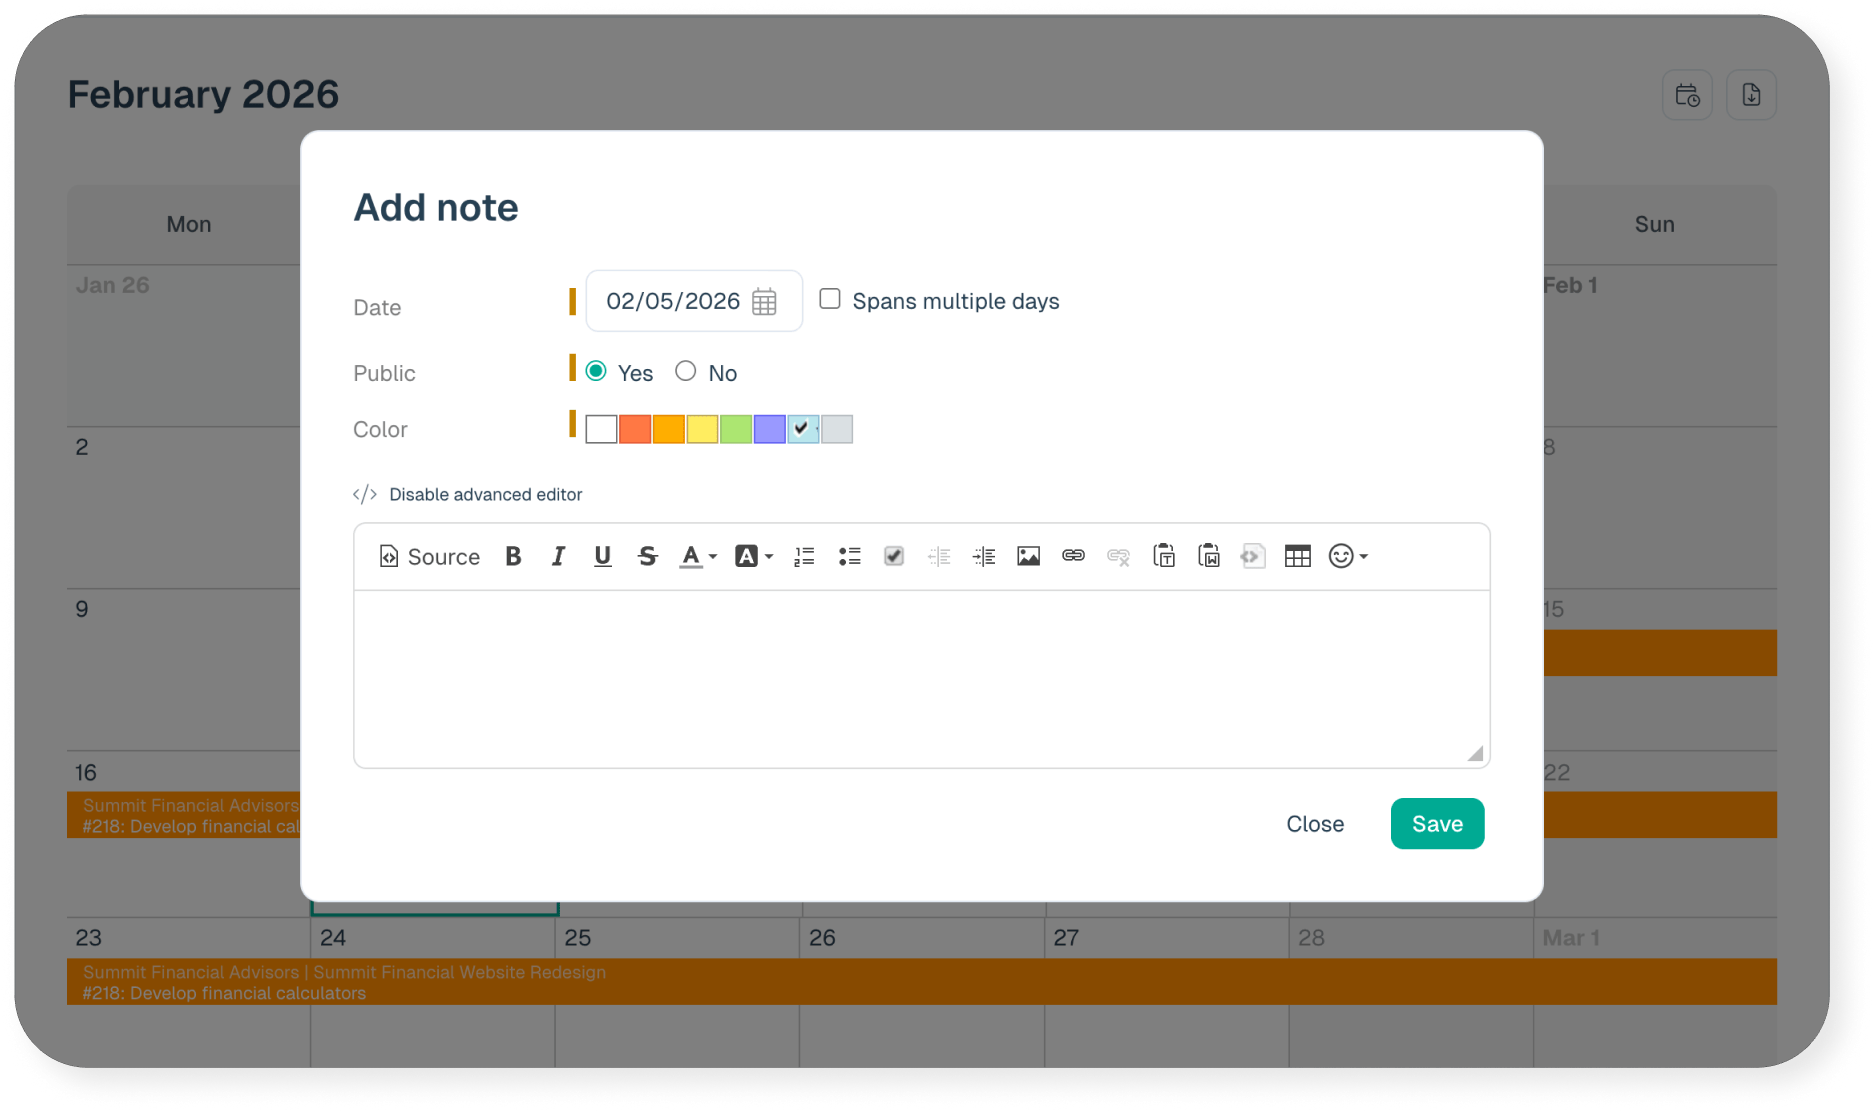Image resolution: width=1874 pixels, height=1112 pixels.
Task: Choose the orange-red color swatch
Action: point(635,429)
